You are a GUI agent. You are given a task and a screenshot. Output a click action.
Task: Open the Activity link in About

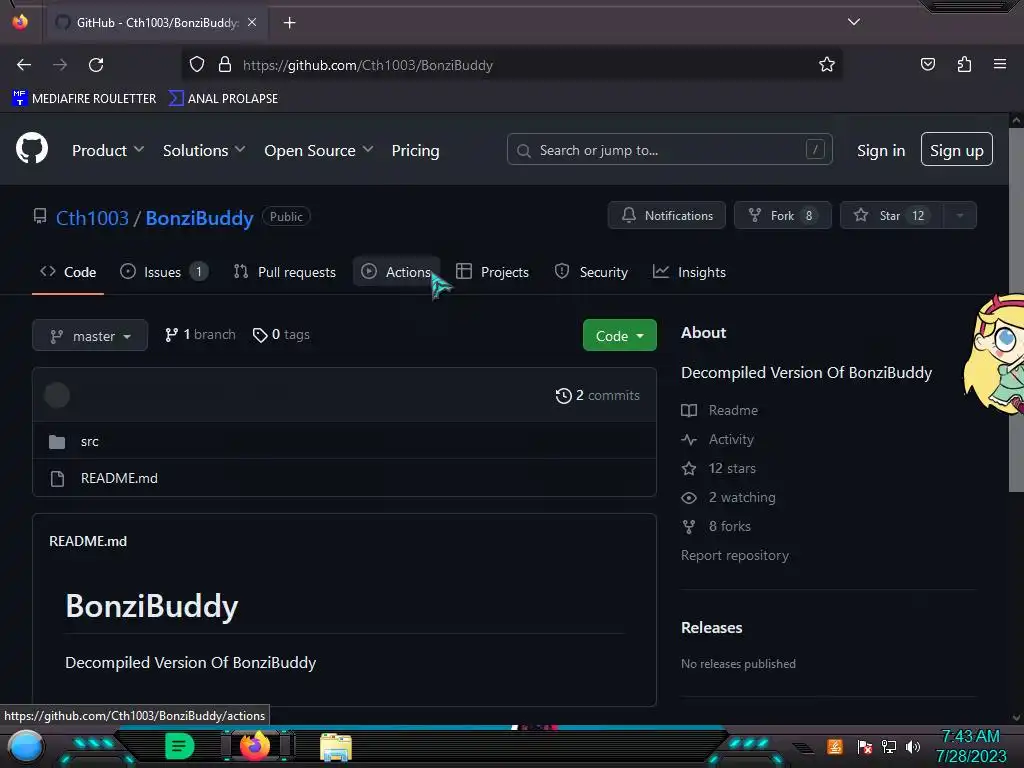pyautogui.click(x=718, y=440)
